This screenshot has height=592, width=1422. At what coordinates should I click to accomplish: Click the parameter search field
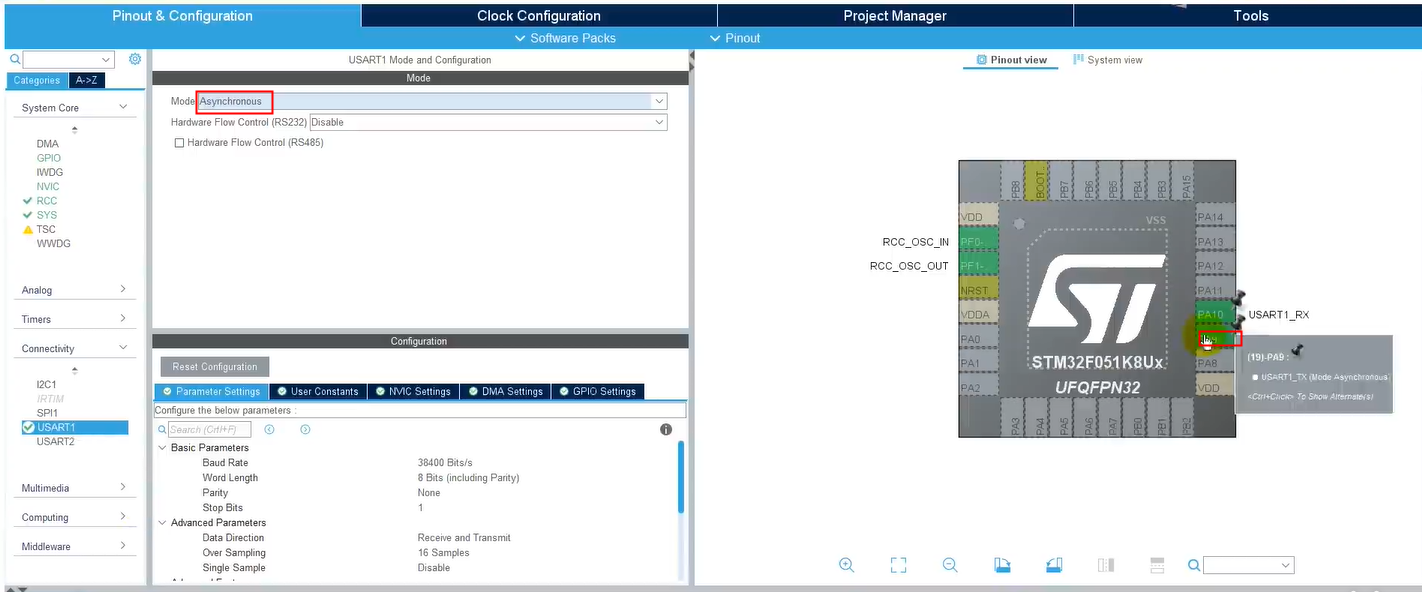pos(209,429)
